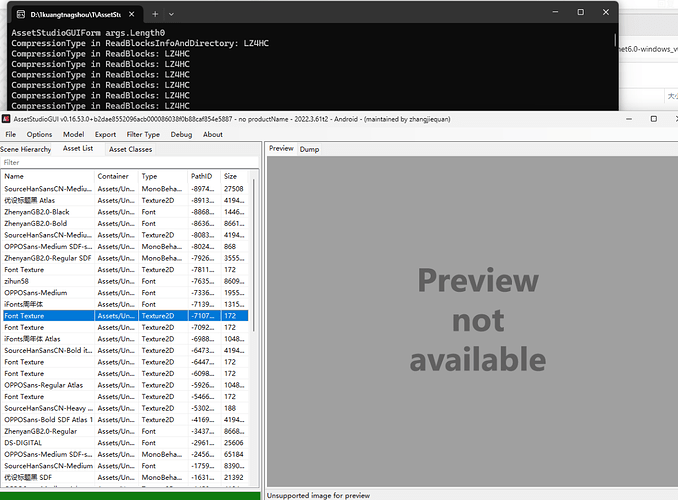
Task: Switch to the Asset Classes tab
Action: (x=131, y=149)
